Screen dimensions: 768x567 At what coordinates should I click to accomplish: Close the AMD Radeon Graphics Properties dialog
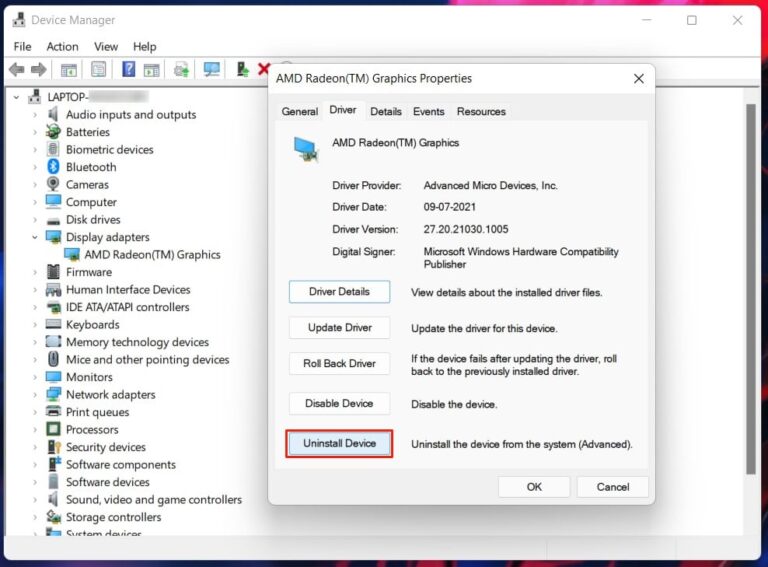(639, 79)
